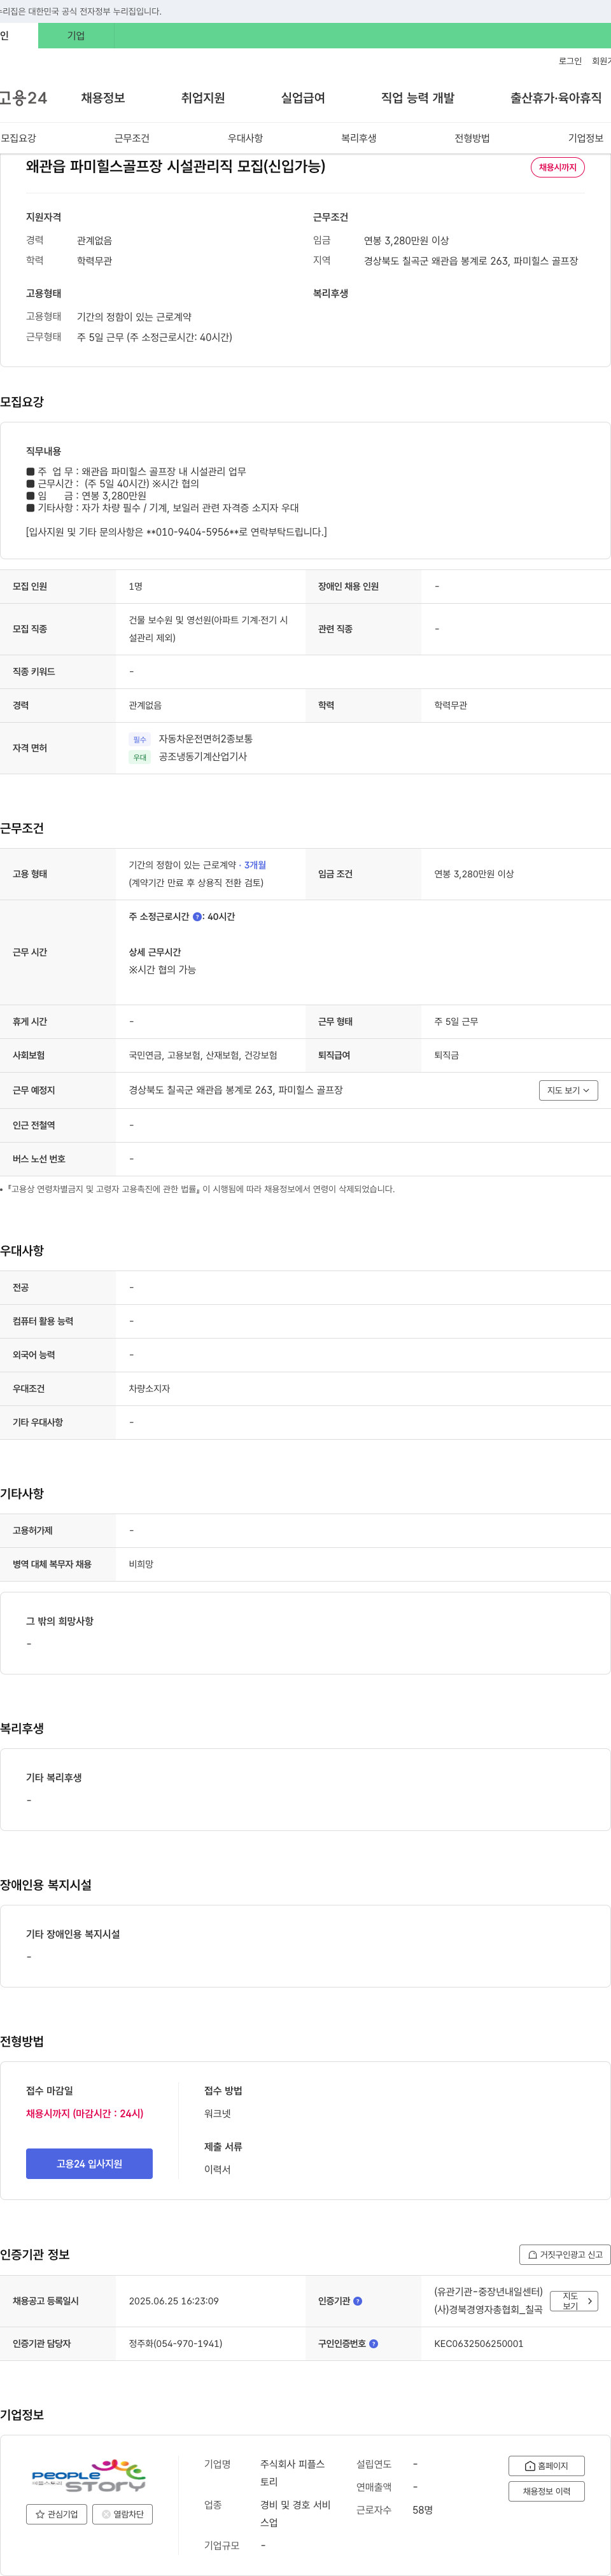The width and height of the screenshot is (611, 2576).
Task: Select 워크넷 under 접수 방법
Action: tap(217, 2113)
